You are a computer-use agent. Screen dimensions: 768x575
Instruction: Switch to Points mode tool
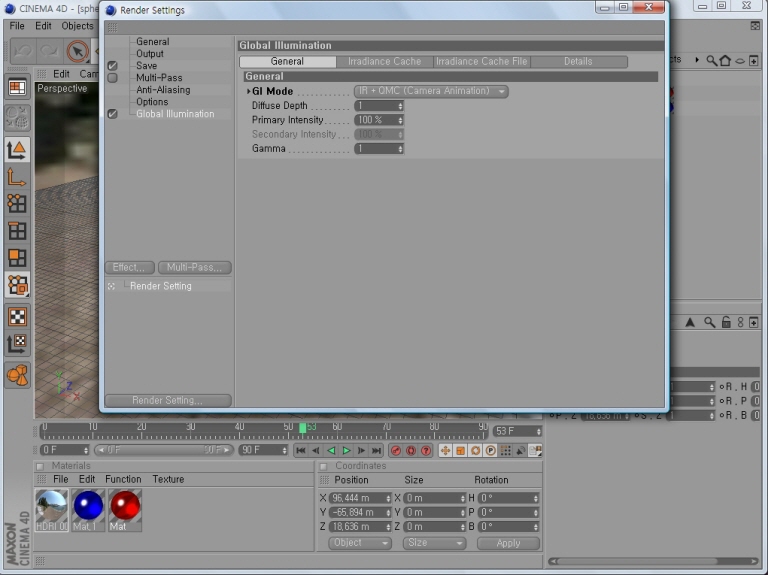pos(17,203)
